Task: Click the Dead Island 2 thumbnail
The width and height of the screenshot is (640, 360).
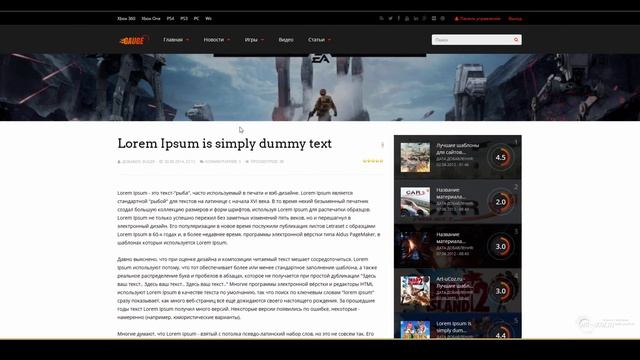Action: pyautogui.click(x=415, y=291)
